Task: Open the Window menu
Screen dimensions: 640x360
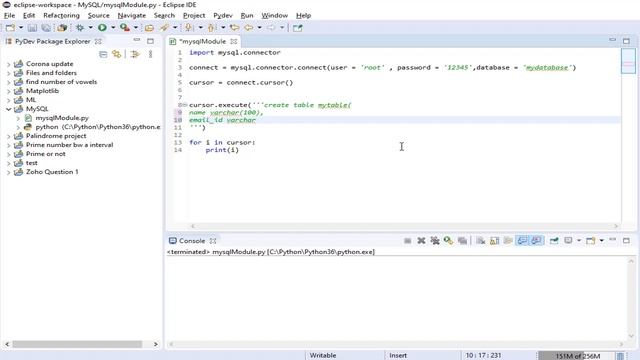Action: tap(275, 16)
